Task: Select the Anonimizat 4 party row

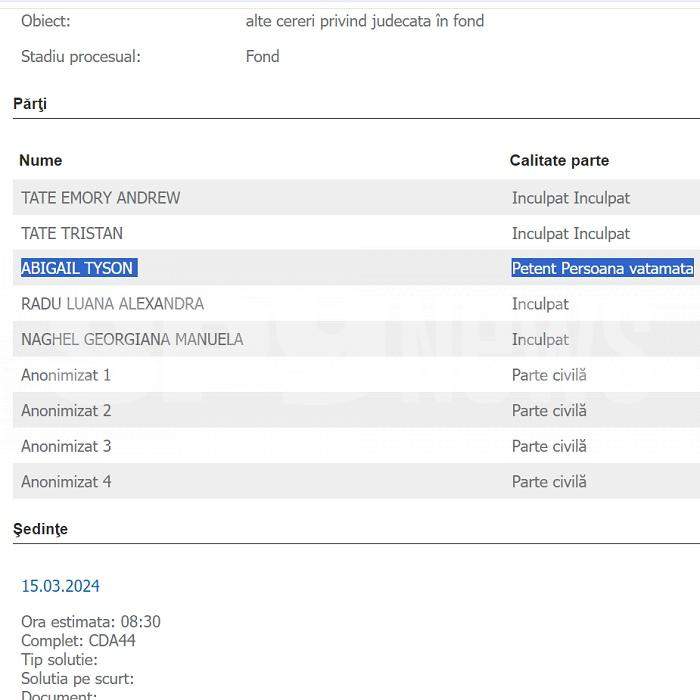Action: coord(66,481)
